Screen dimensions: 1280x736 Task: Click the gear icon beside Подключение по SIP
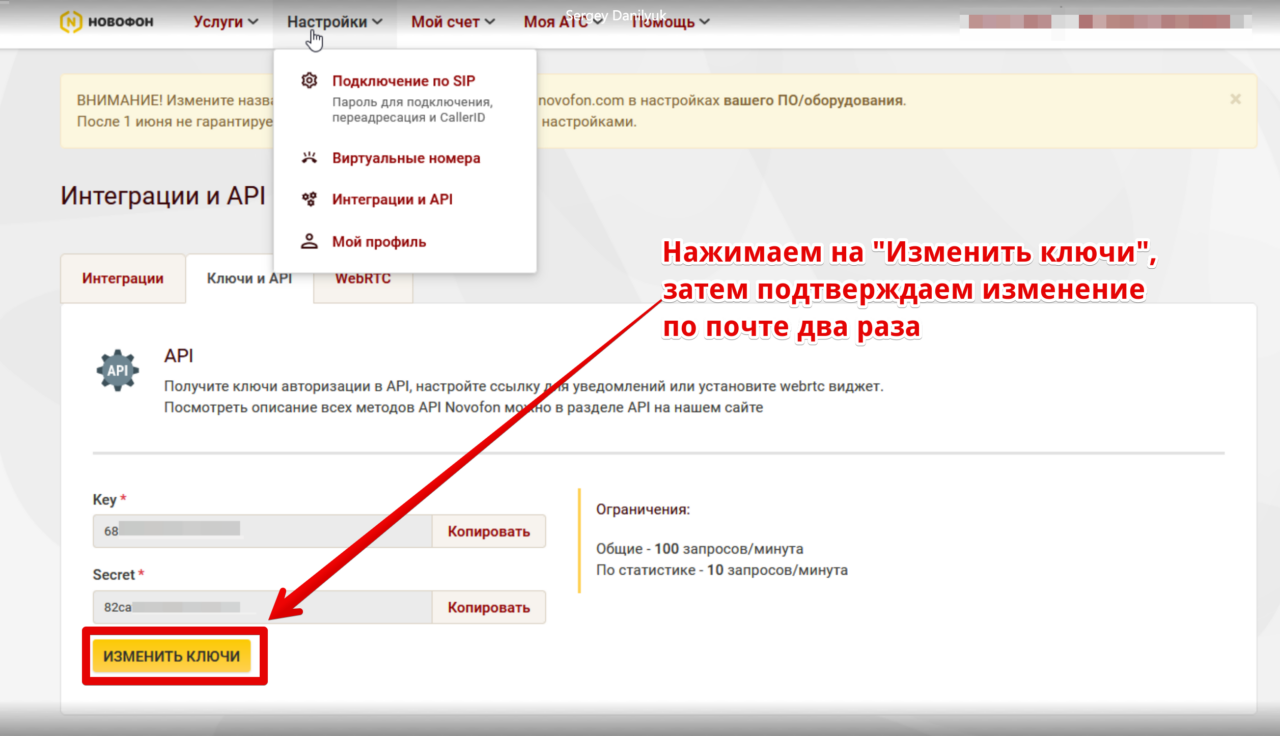click(x=310, y=81)
